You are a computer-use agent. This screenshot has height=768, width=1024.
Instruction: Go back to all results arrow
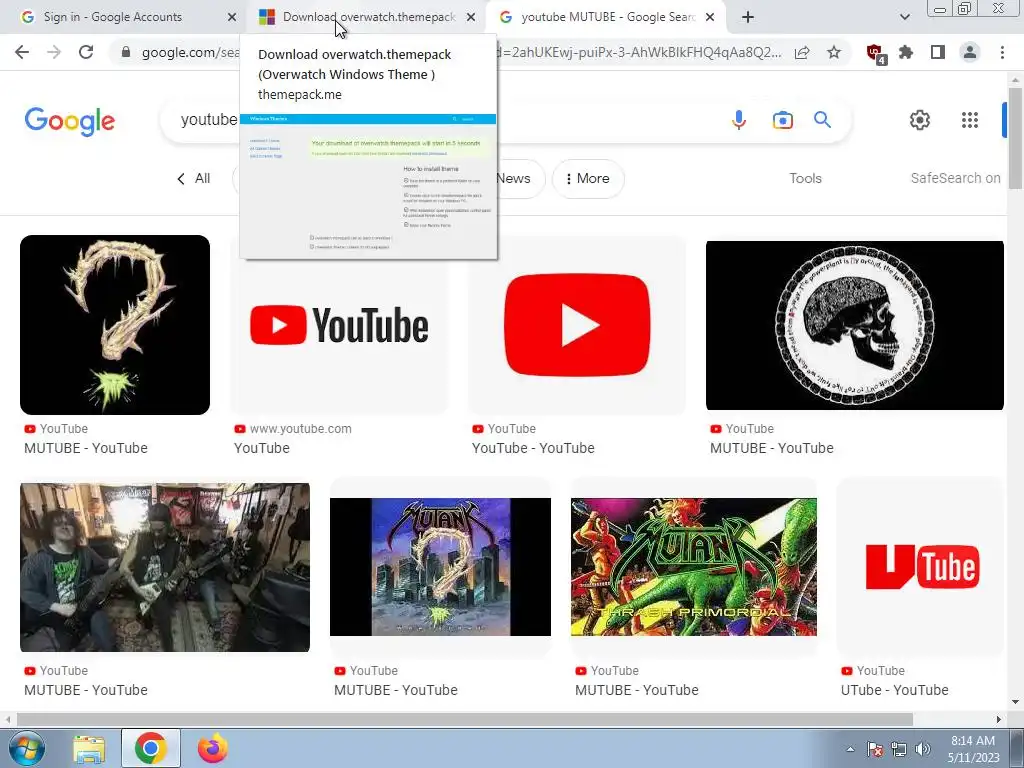tap(181, 178)
